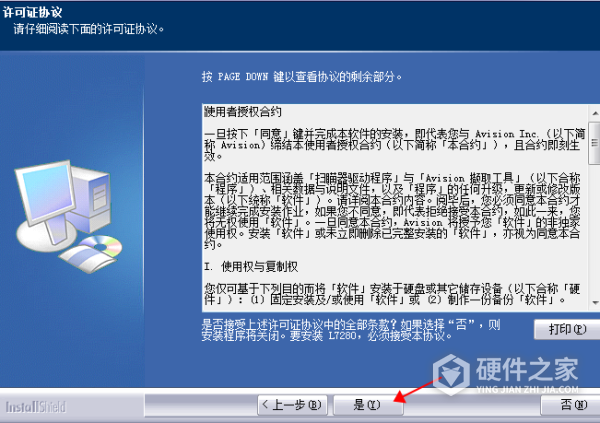
Task: Click the 许可证协议 title text
Action: (x=33, y=12)
